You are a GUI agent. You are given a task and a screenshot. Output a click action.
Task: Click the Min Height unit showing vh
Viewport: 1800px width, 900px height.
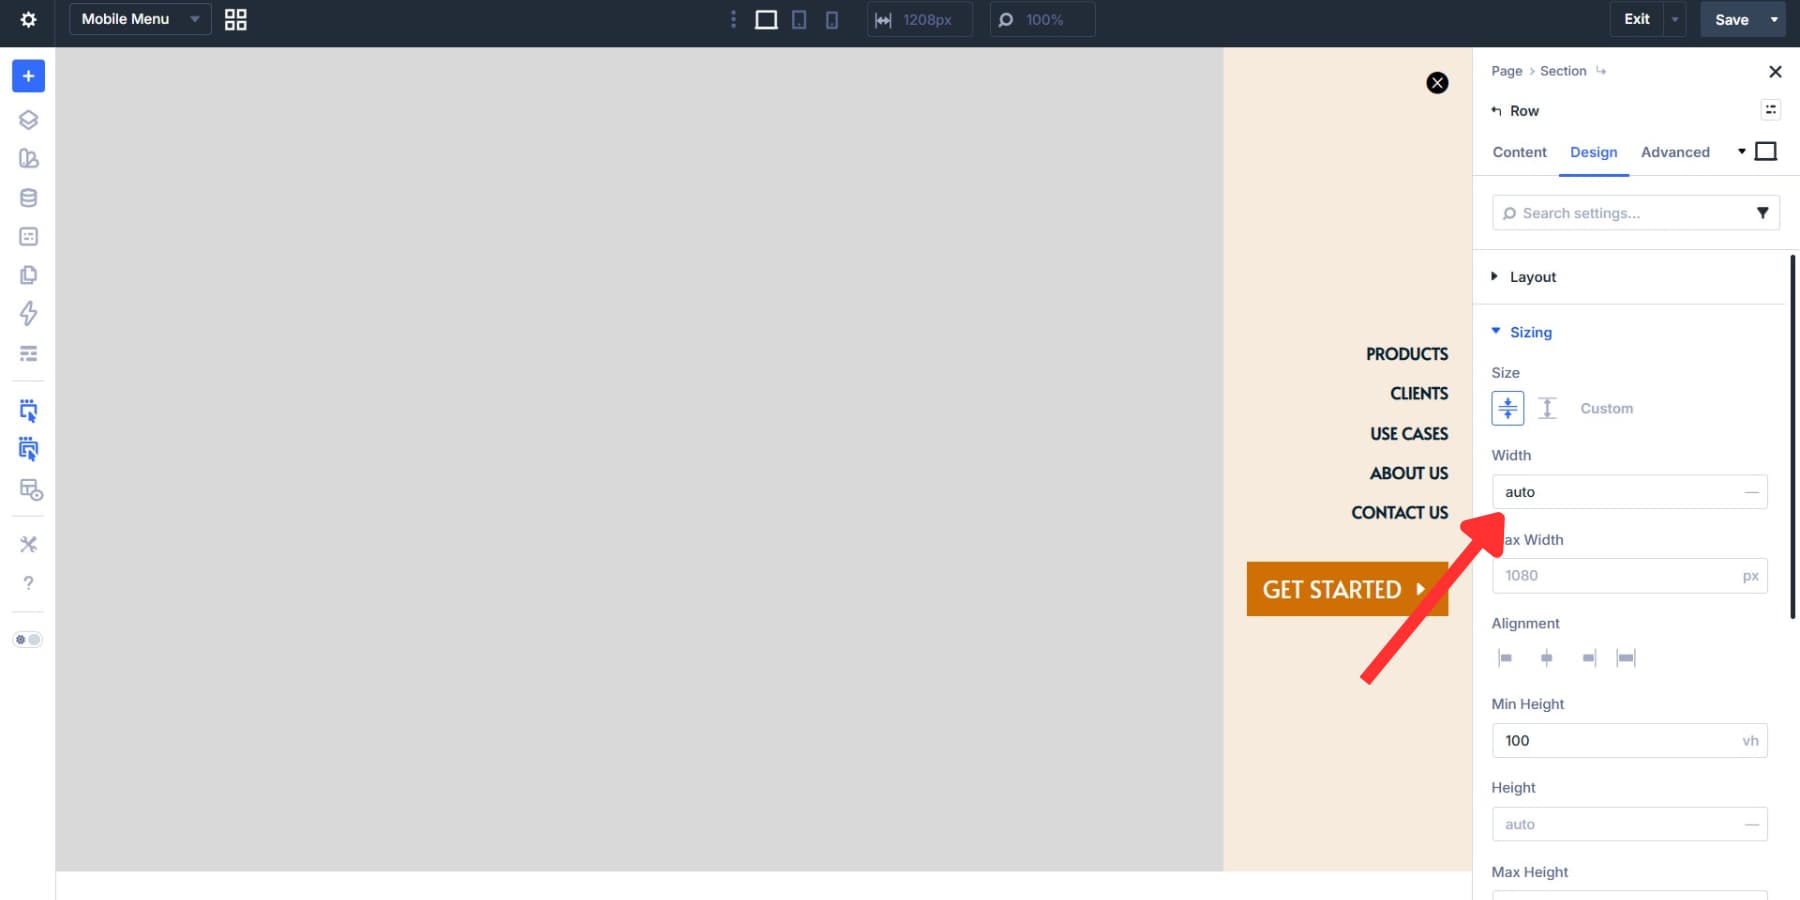1749,740
